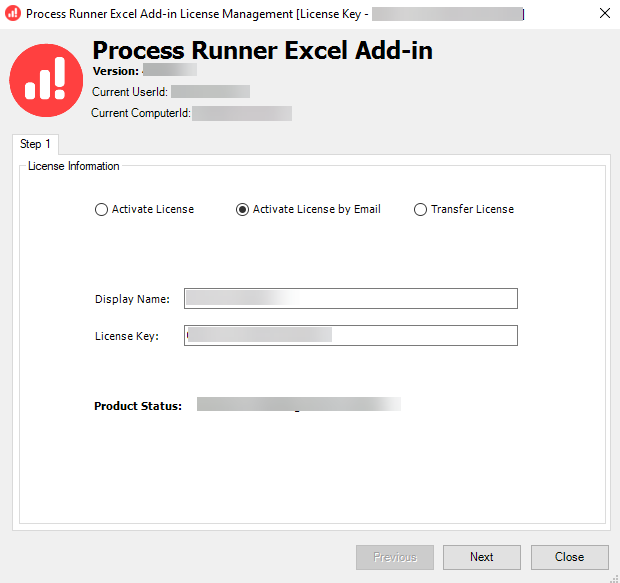The width and height of the screenshot is (620, 583).
Task: Close the window using the X button
Action: click(x=605, y=14)
